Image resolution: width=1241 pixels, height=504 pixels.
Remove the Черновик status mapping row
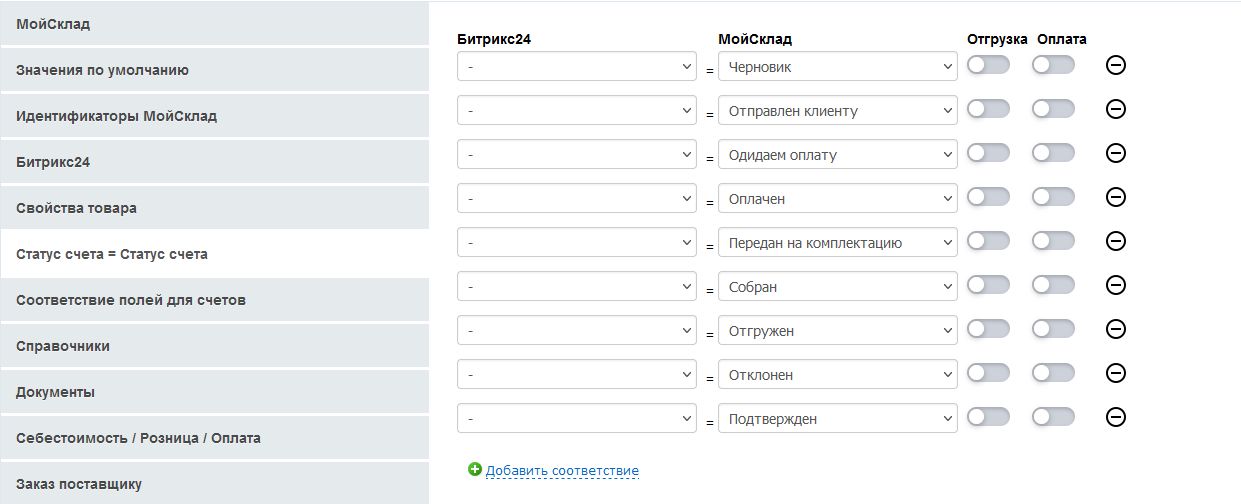click(x=1116, y=65)
